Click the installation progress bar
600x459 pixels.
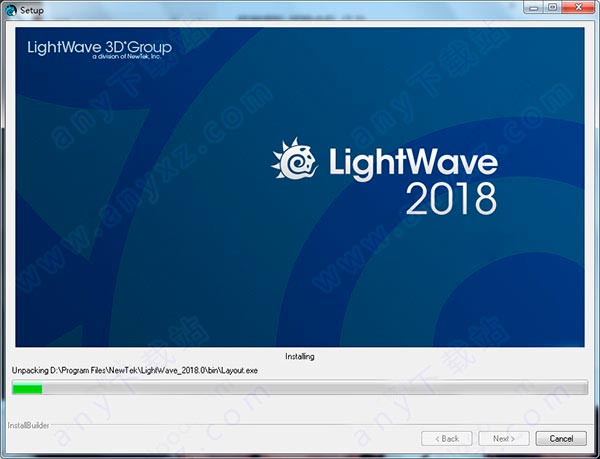coord(300,387)
